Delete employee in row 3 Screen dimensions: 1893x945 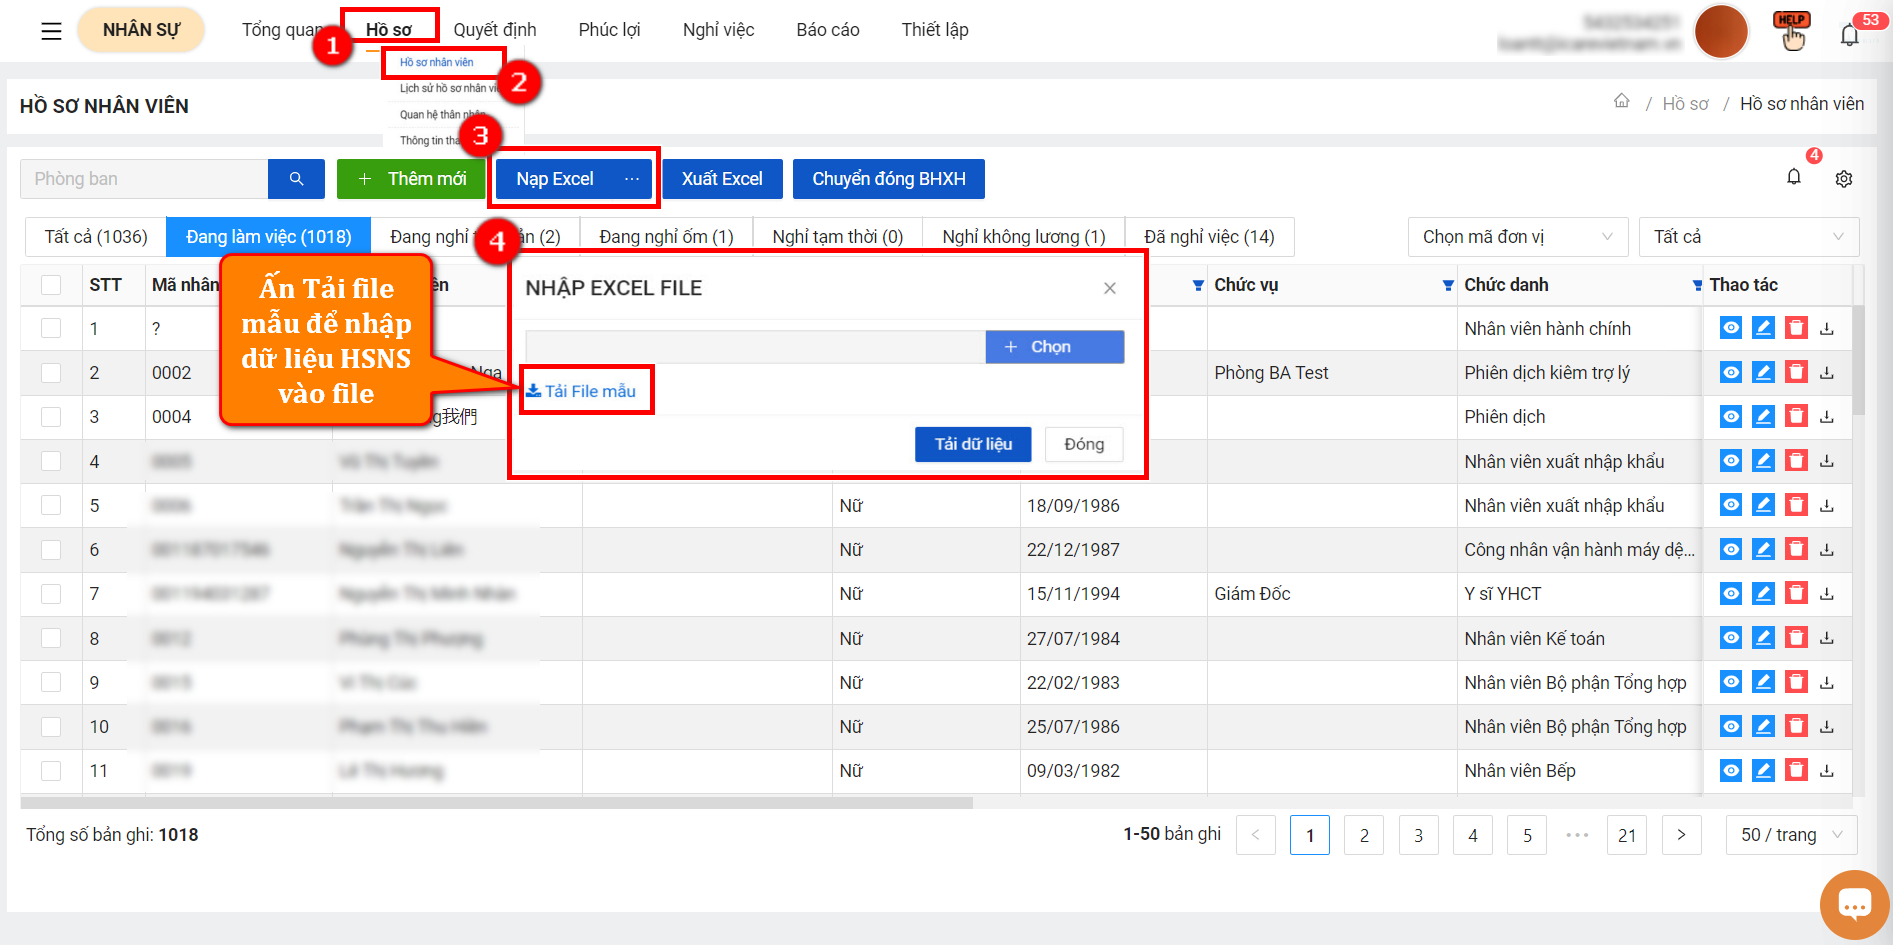1797,416
